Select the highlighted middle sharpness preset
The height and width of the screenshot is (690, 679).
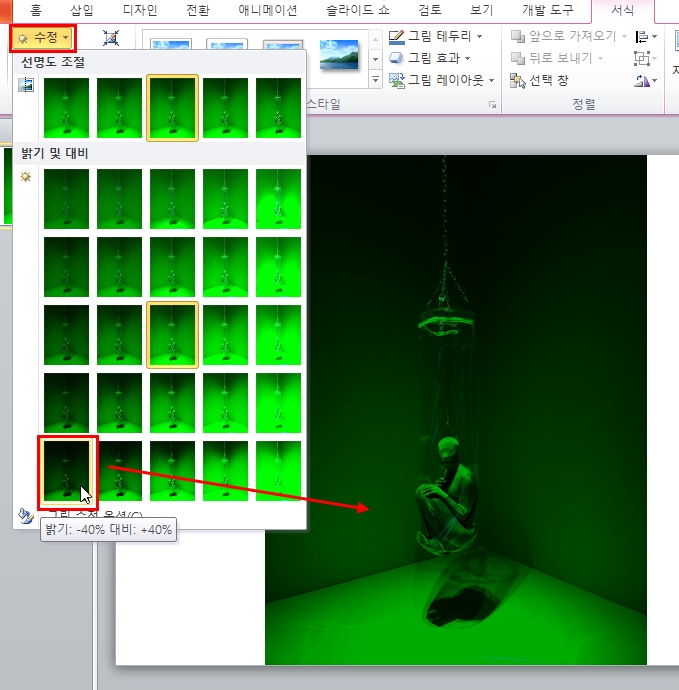[173, 108]
